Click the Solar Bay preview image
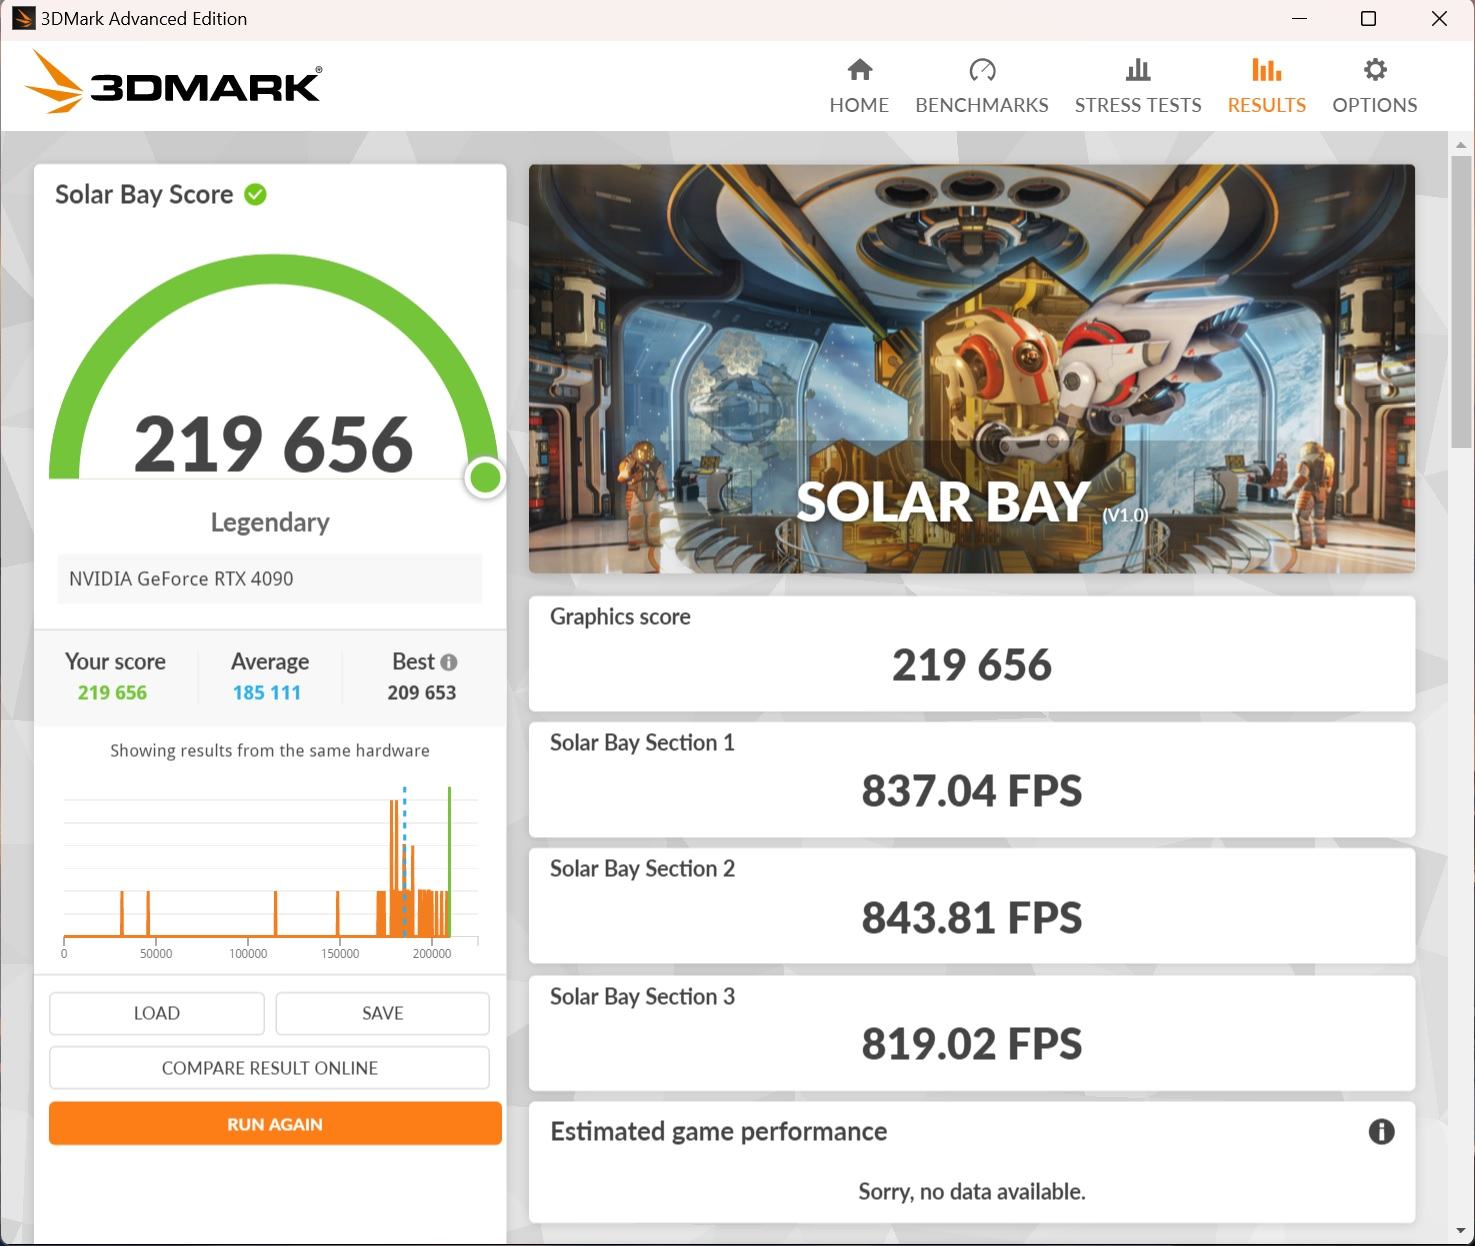 [x=971, y=369]
